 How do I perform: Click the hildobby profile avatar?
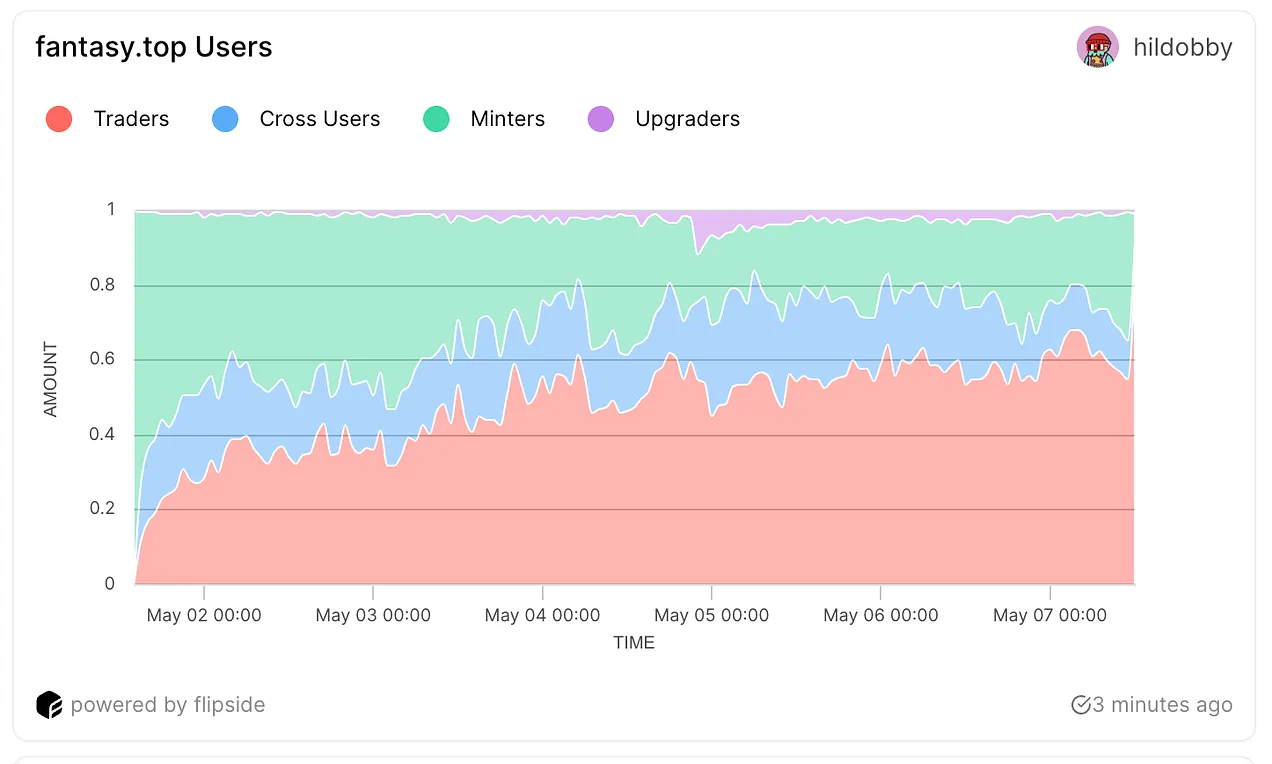point(1097,47)
